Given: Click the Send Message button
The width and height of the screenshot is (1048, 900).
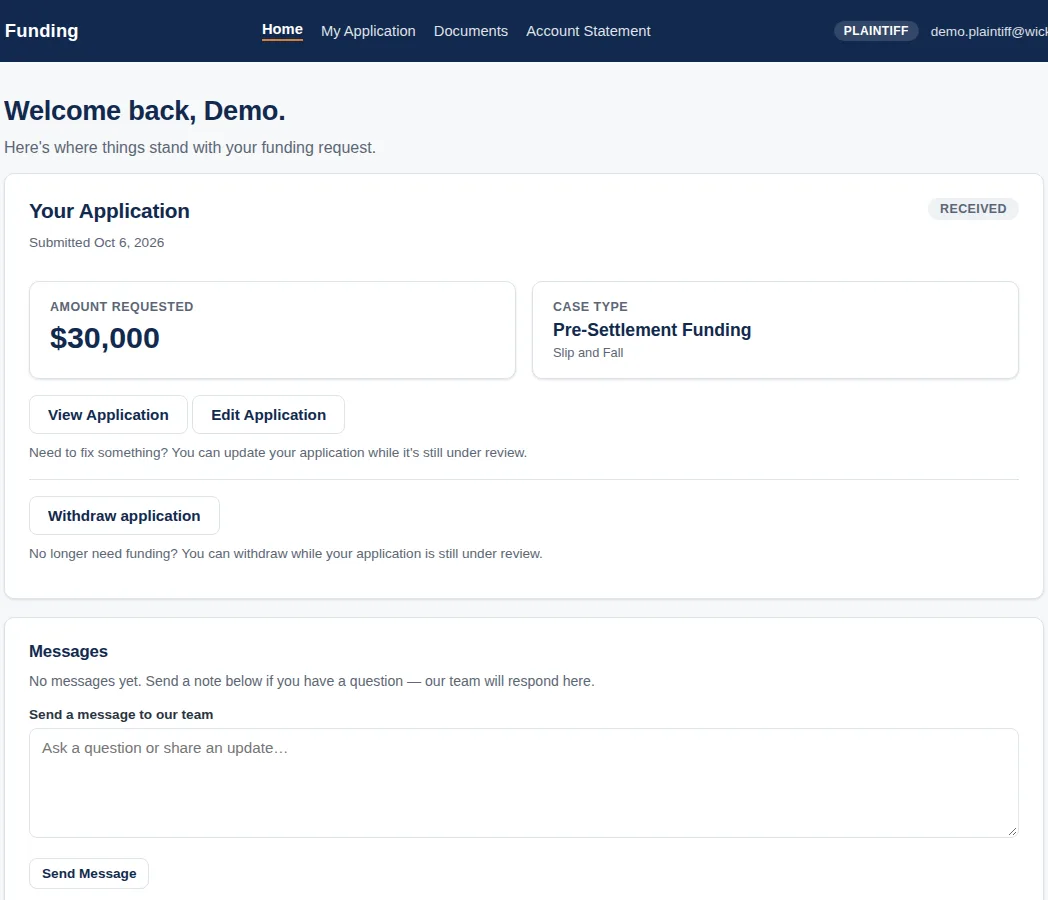Looking at the screenshot, I should point(89,873).
